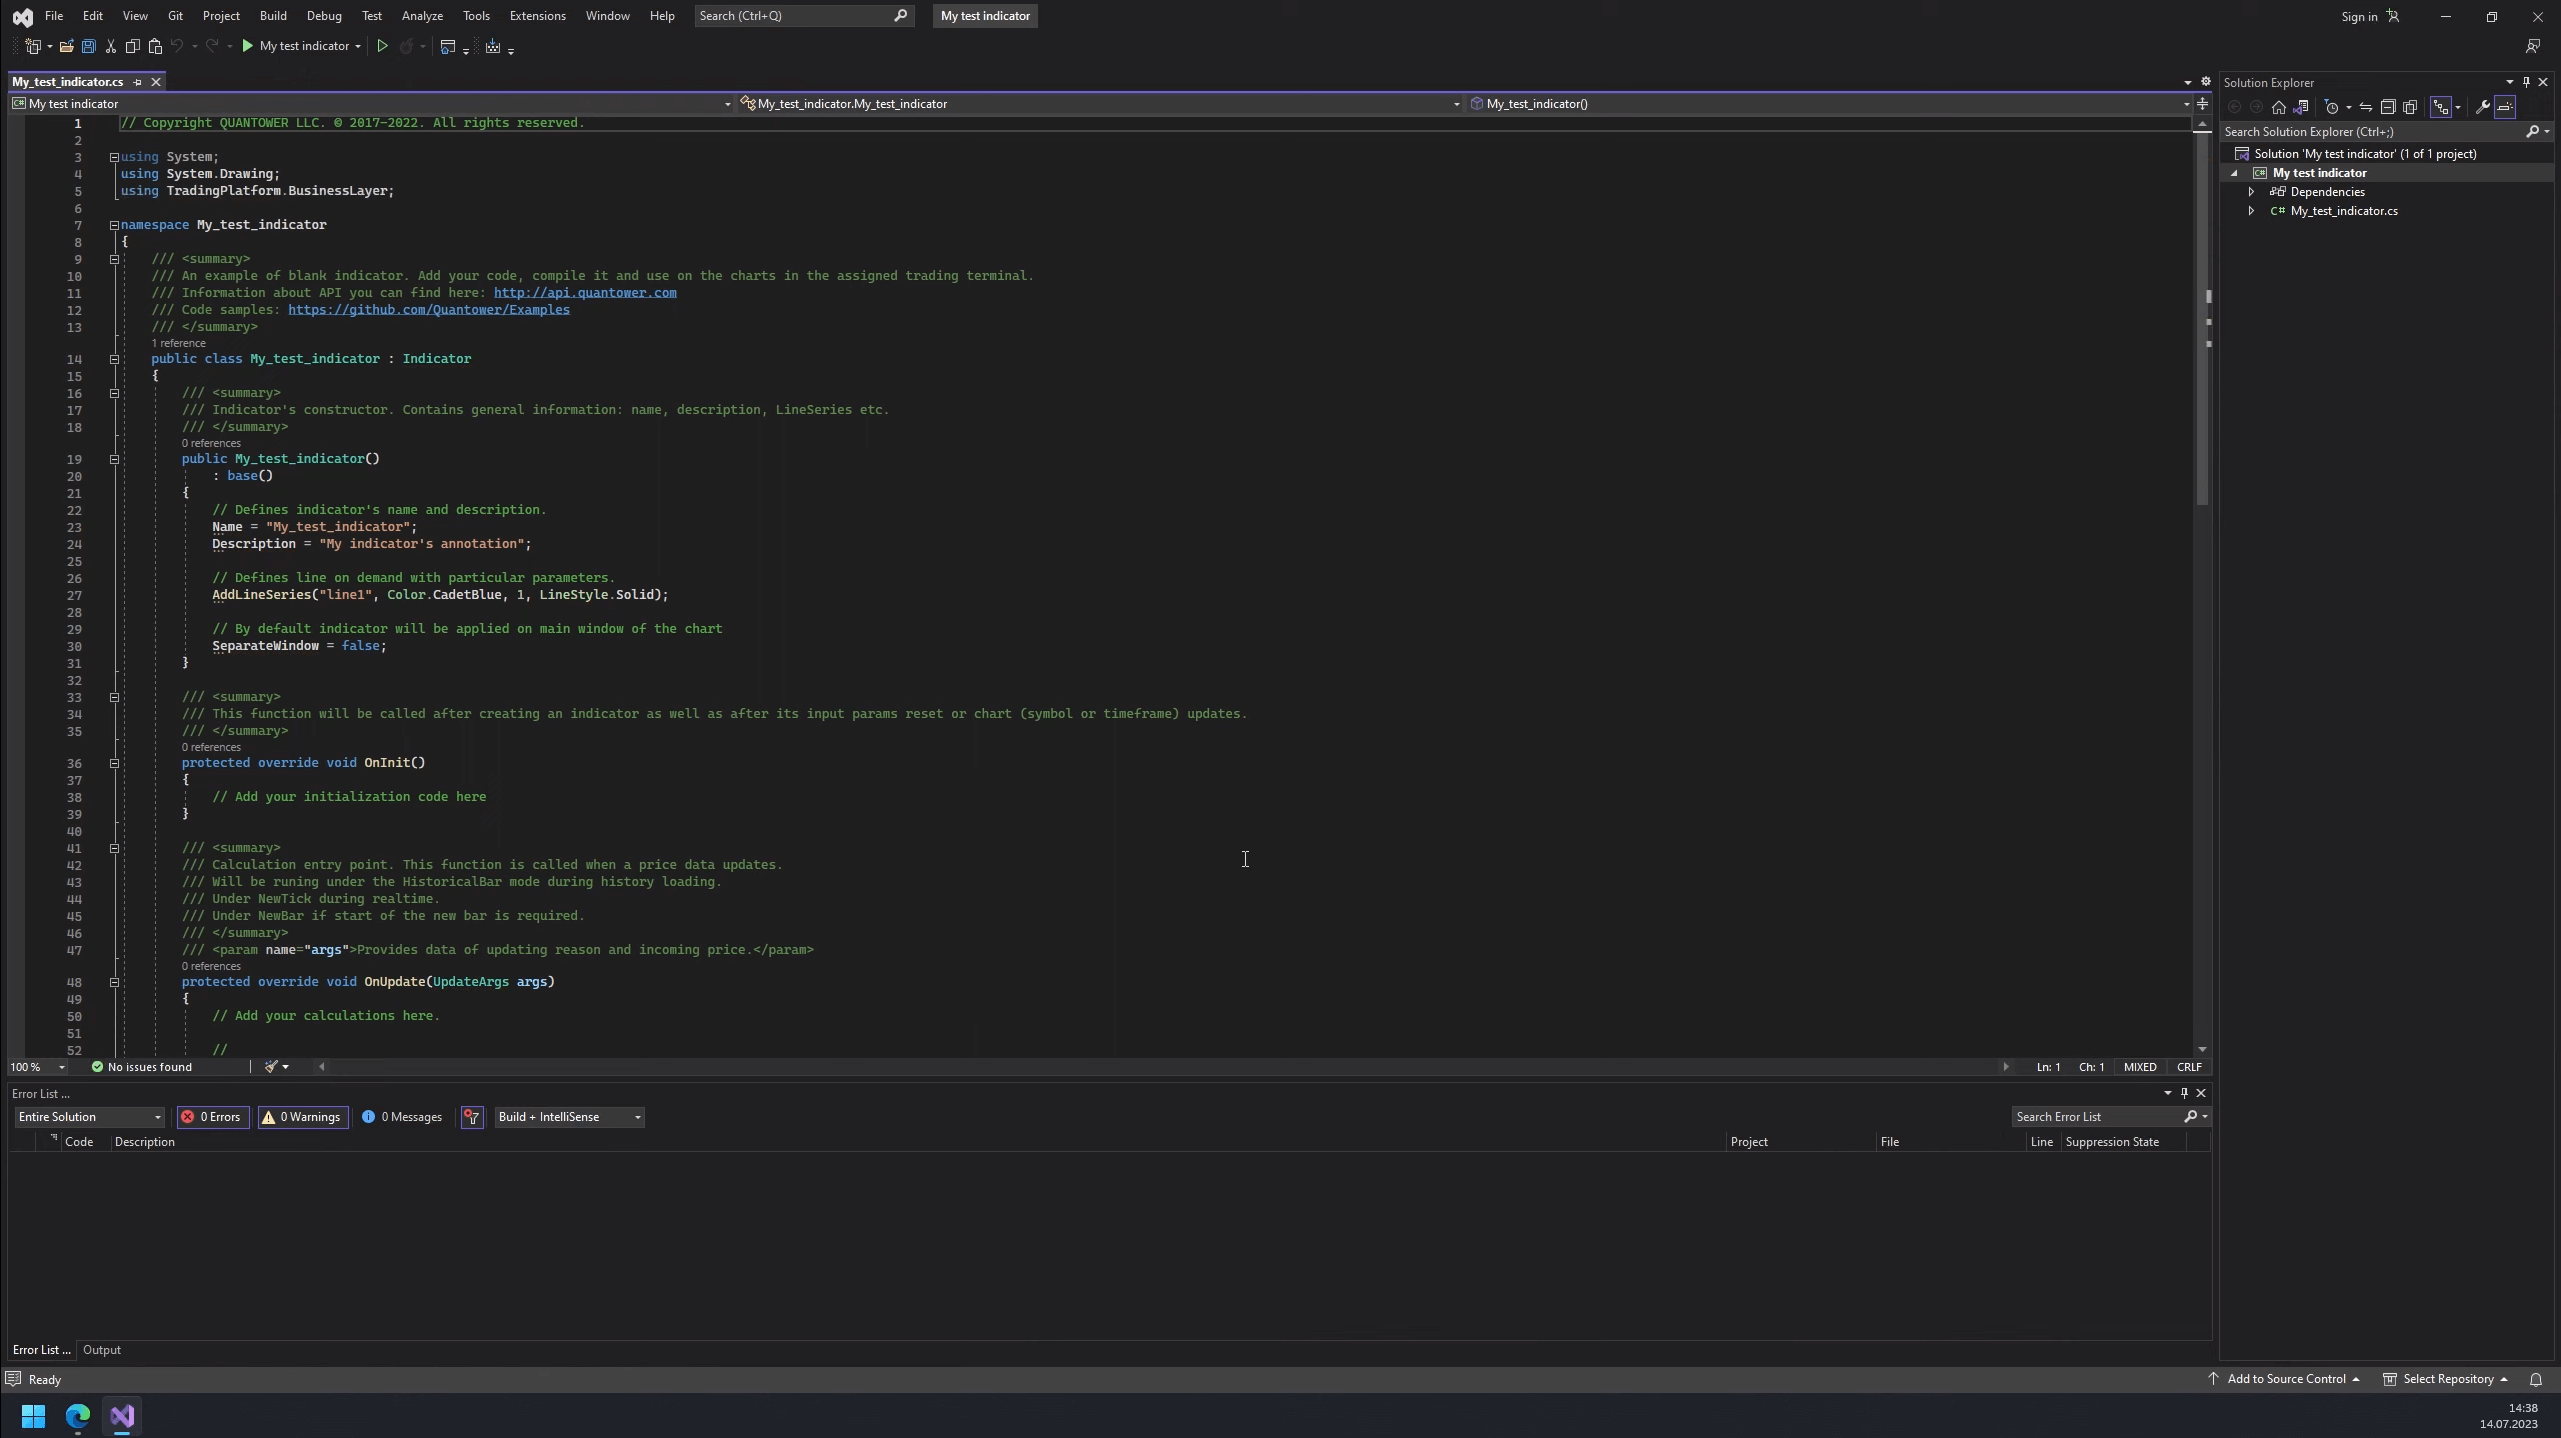Toggle the 0 Errors filter
This screenshot has height=1438, width=2561.
(x=212, y=1117)
